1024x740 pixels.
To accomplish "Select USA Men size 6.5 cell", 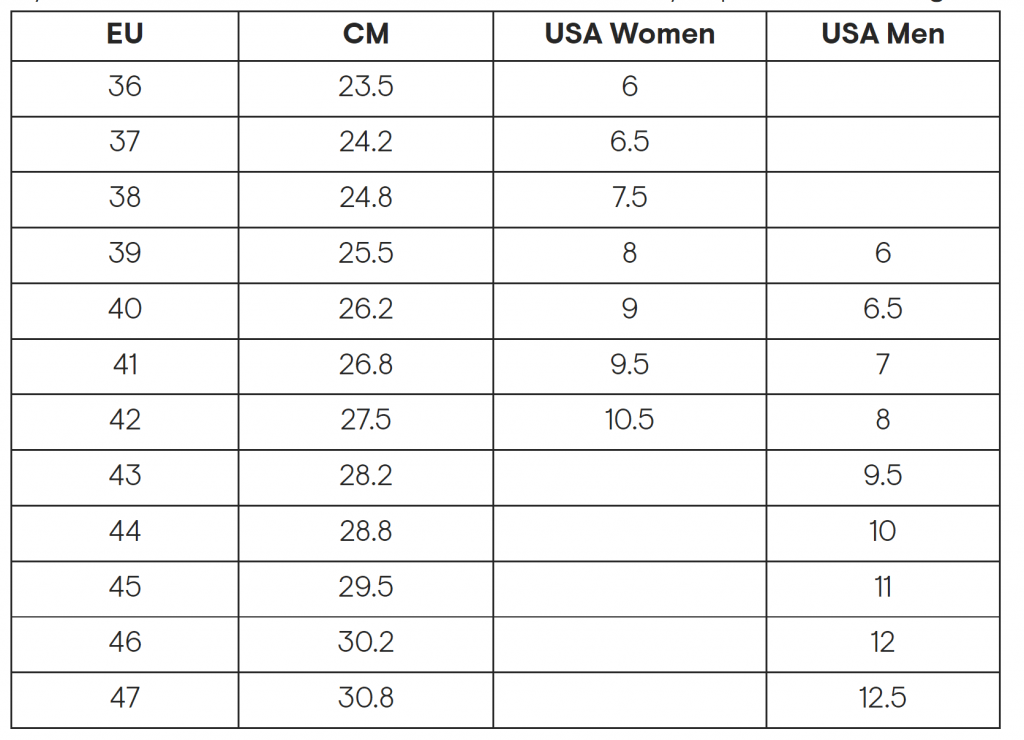I will [x=883, y=311].
